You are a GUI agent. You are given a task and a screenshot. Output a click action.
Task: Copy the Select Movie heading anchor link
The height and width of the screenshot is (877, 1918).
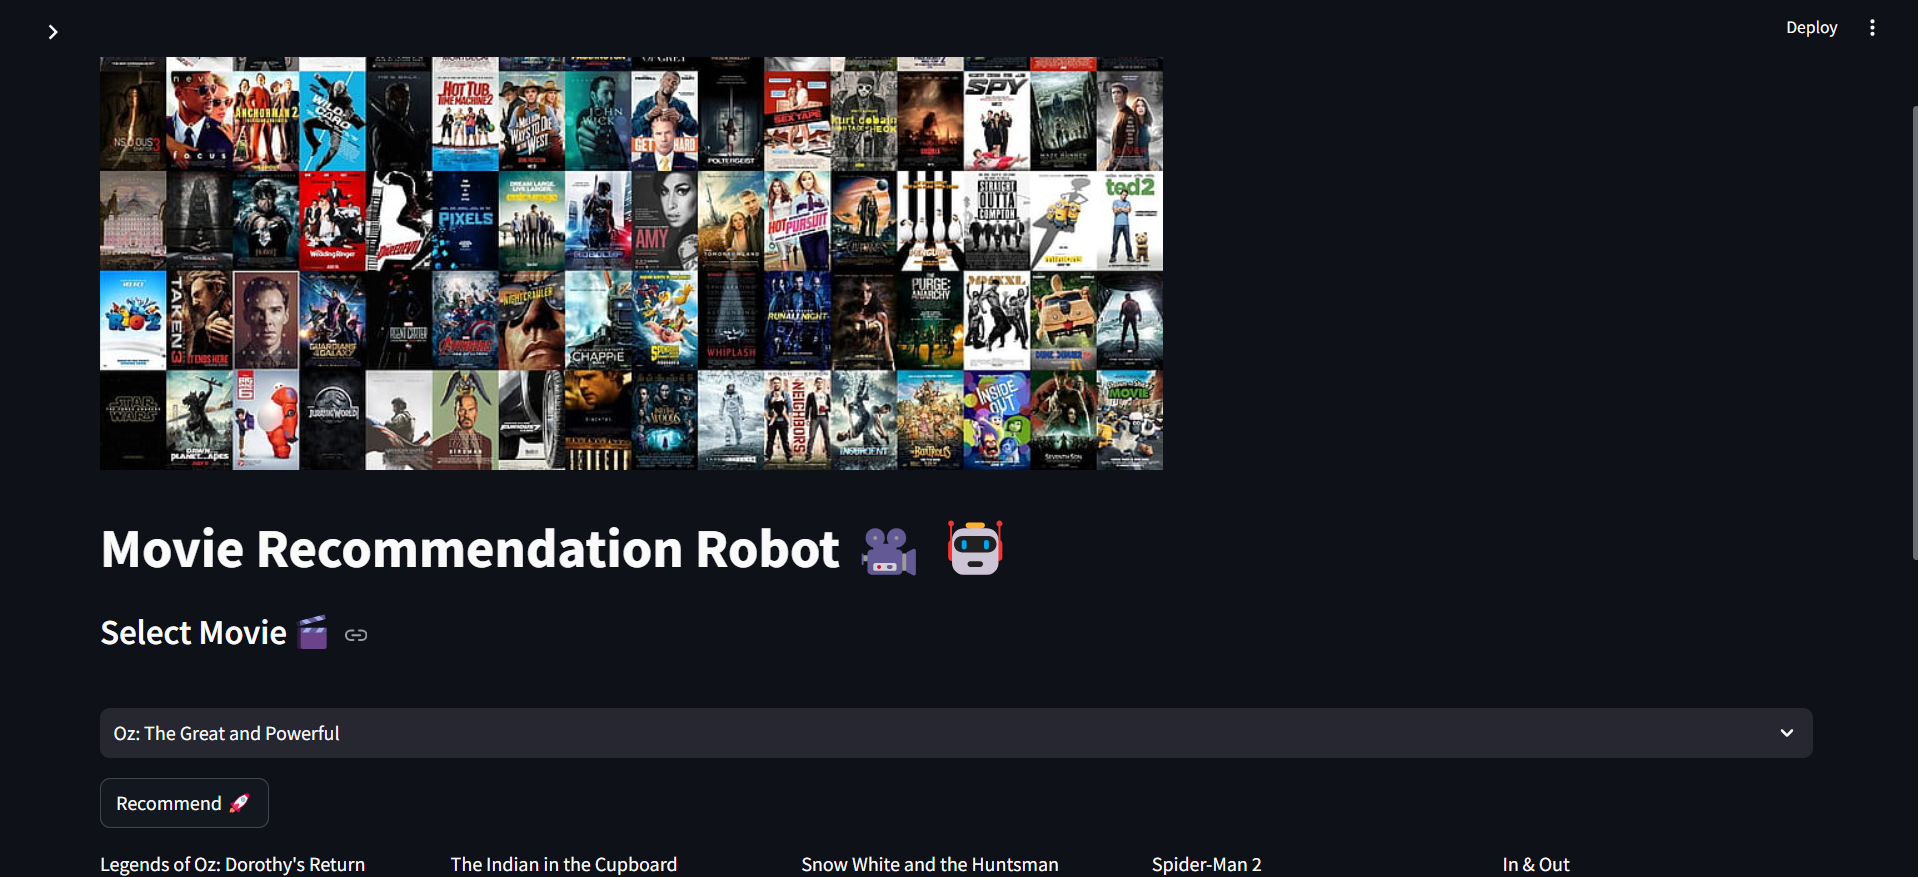coord(356,635)
